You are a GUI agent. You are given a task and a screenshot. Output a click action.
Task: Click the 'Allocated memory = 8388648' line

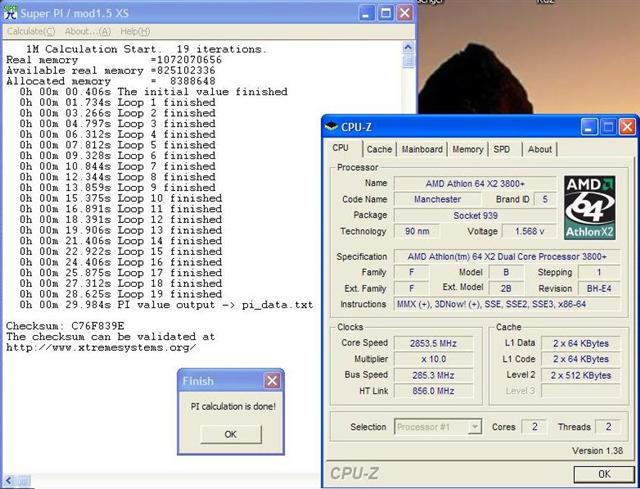(111, 81)
